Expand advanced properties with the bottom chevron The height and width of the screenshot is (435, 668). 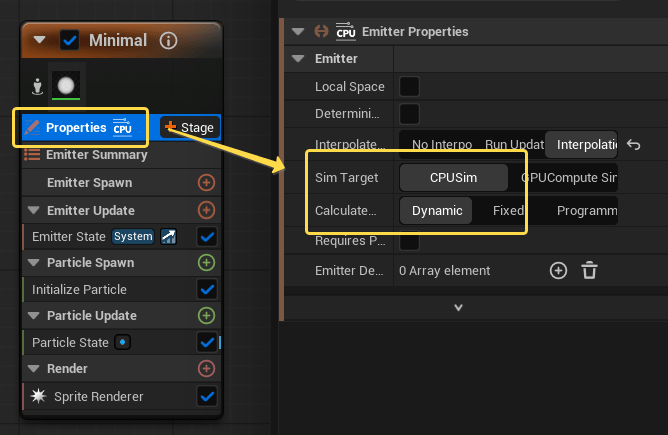(458, 308)
